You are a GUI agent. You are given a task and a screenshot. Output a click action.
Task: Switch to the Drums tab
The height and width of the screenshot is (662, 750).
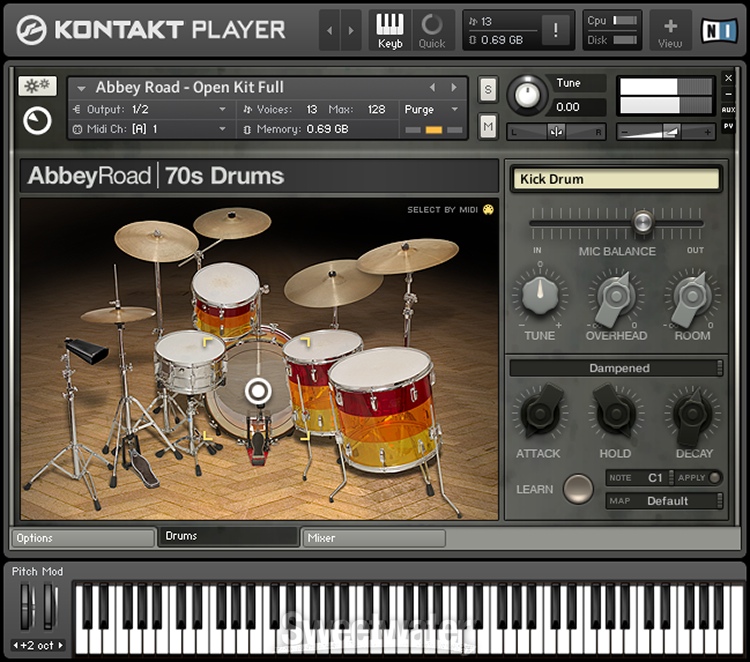click(229, 536)
